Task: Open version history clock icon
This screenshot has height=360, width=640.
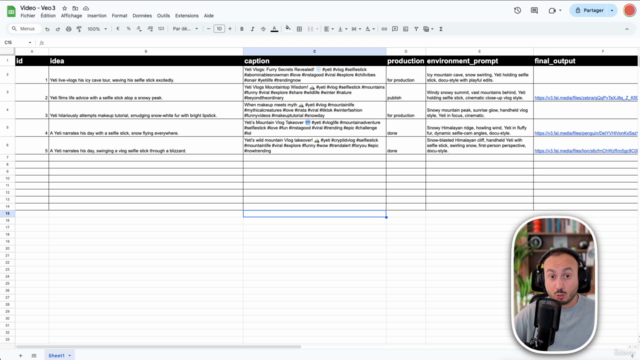Action: 518,11
